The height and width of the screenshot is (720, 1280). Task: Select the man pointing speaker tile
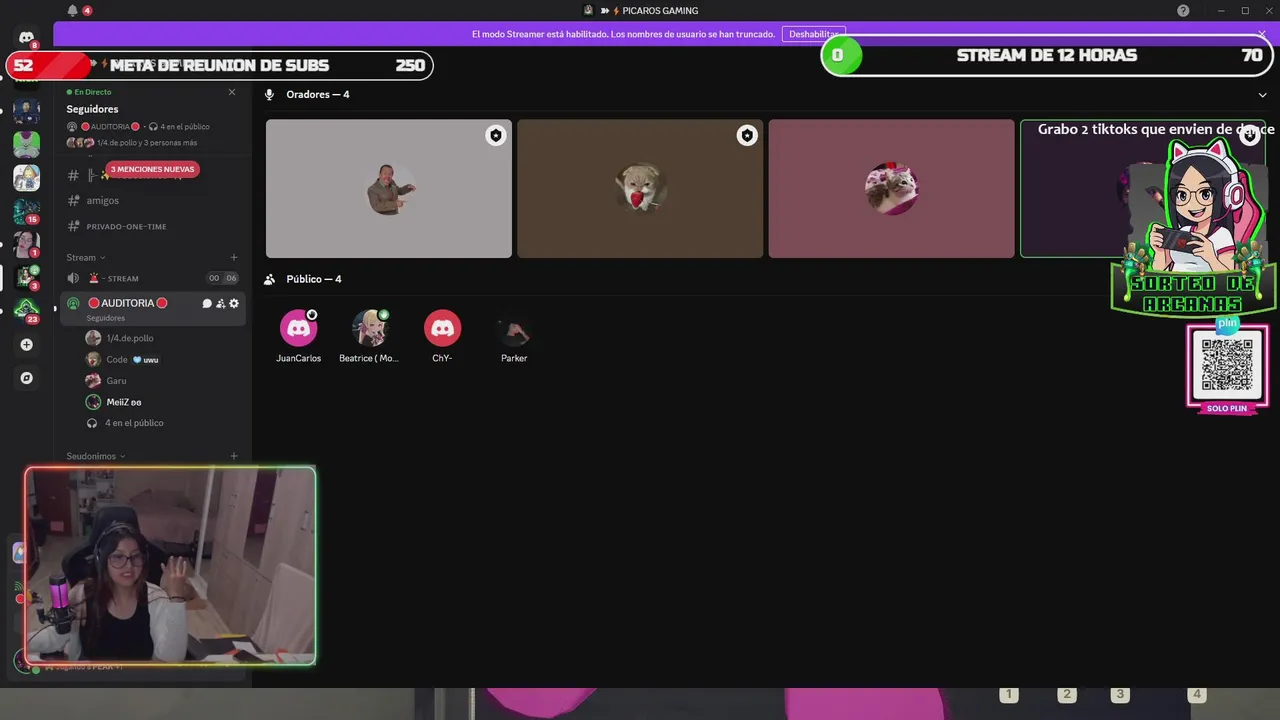(389, 188)
